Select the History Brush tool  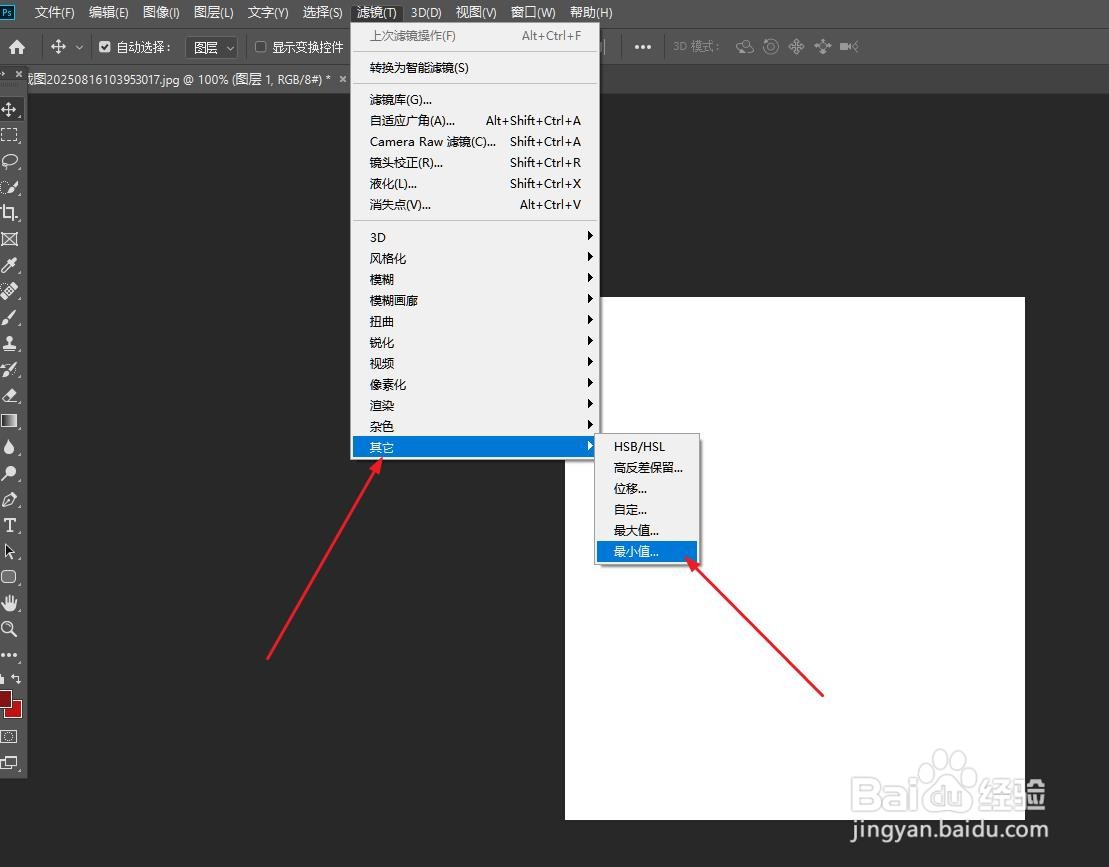pyautogui.click(x=10, y=369)
